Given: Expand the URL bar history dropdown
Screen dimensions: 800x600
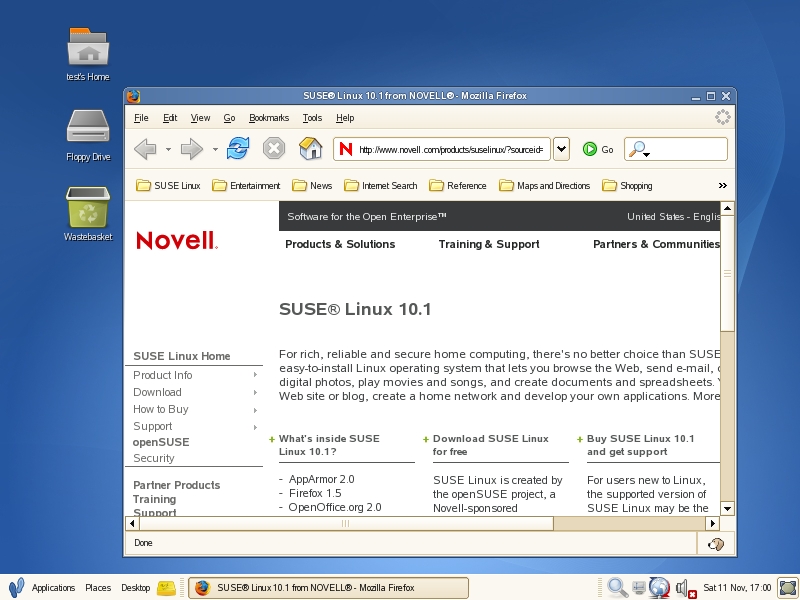Looking at the screenshot, I should click(x=561, y=149).
